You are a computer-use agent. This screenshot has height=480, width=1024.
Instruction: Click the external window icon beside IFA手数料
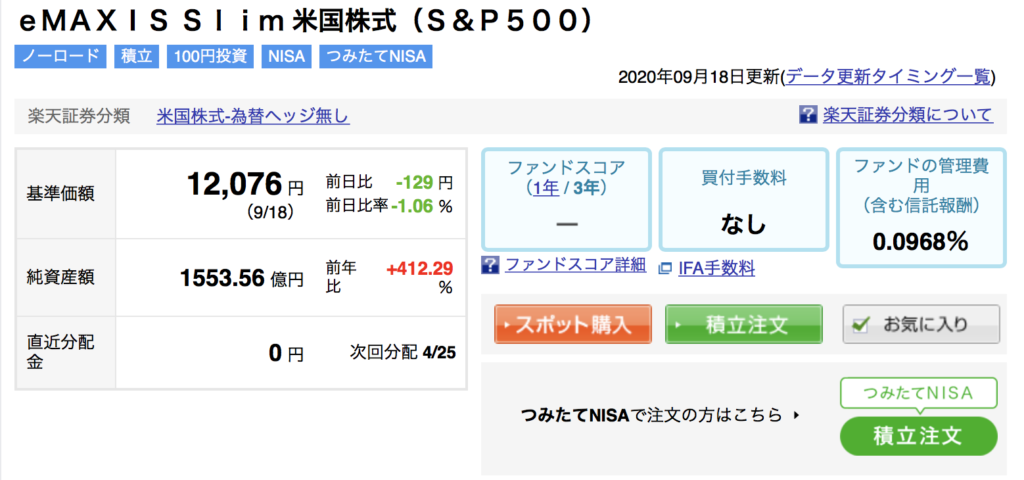tap(665, 268)
